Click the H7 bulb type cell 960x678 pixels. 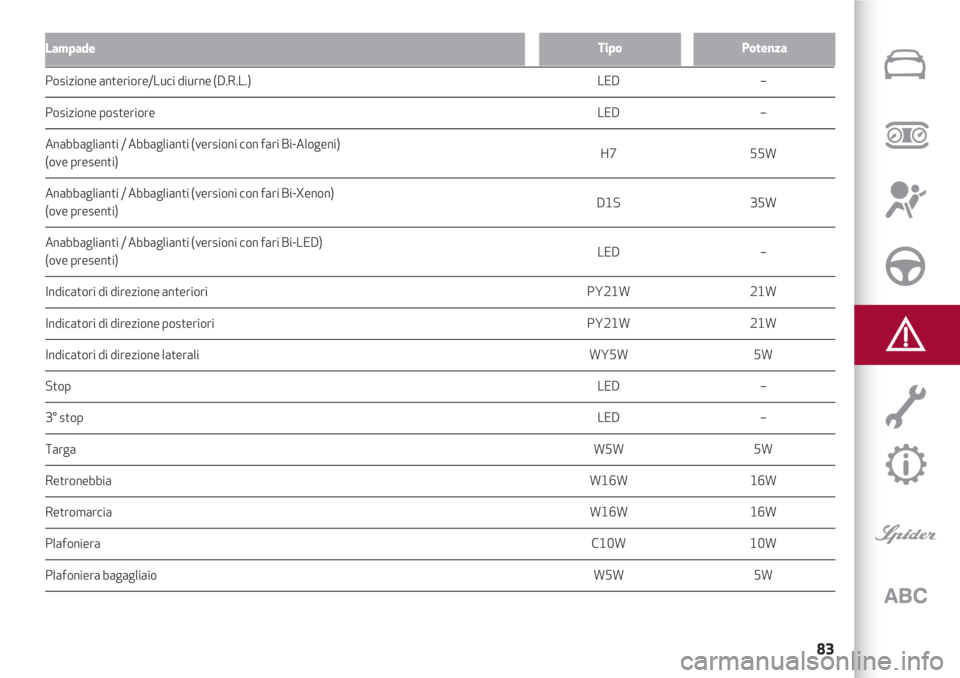609,154
